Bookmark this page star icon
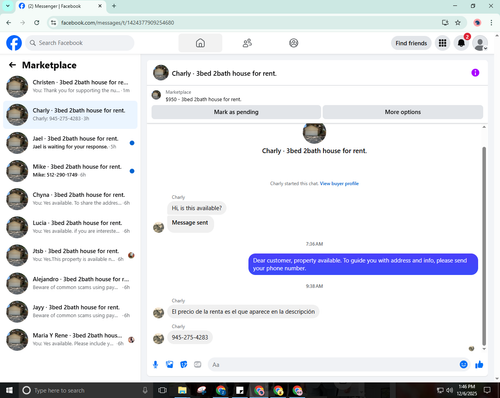500x398 pixels. (458, 23)
